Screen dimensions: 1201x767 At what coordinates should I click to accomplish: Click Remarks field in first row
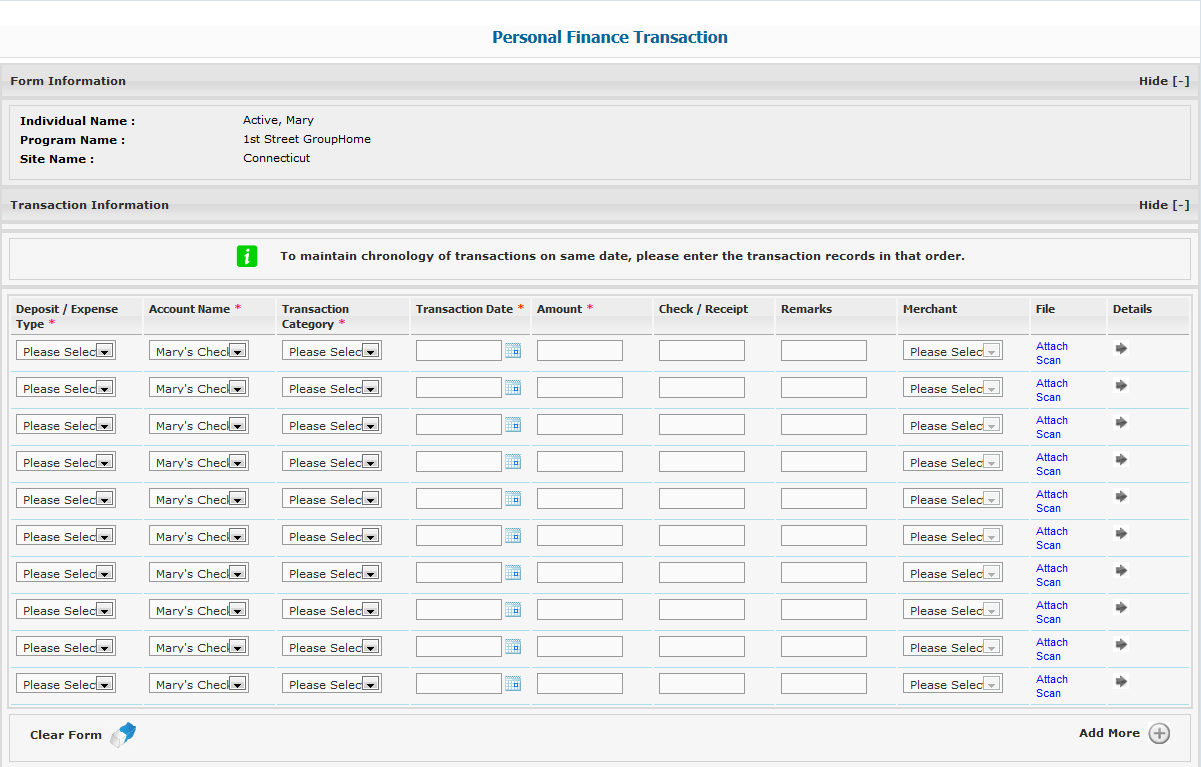click(x=824, y=350)
